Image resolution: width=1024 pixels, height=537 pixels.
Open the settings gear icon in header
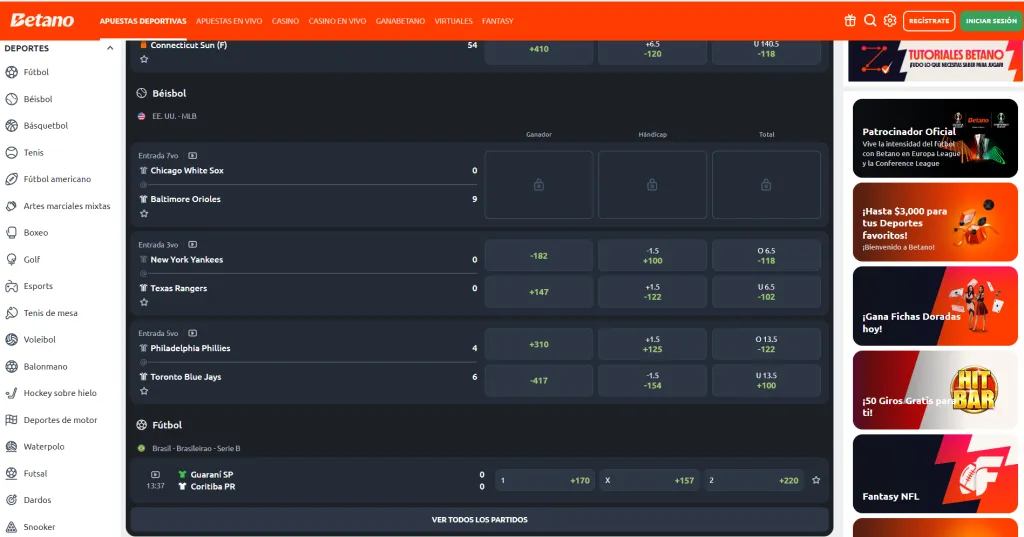pos(889,20)
